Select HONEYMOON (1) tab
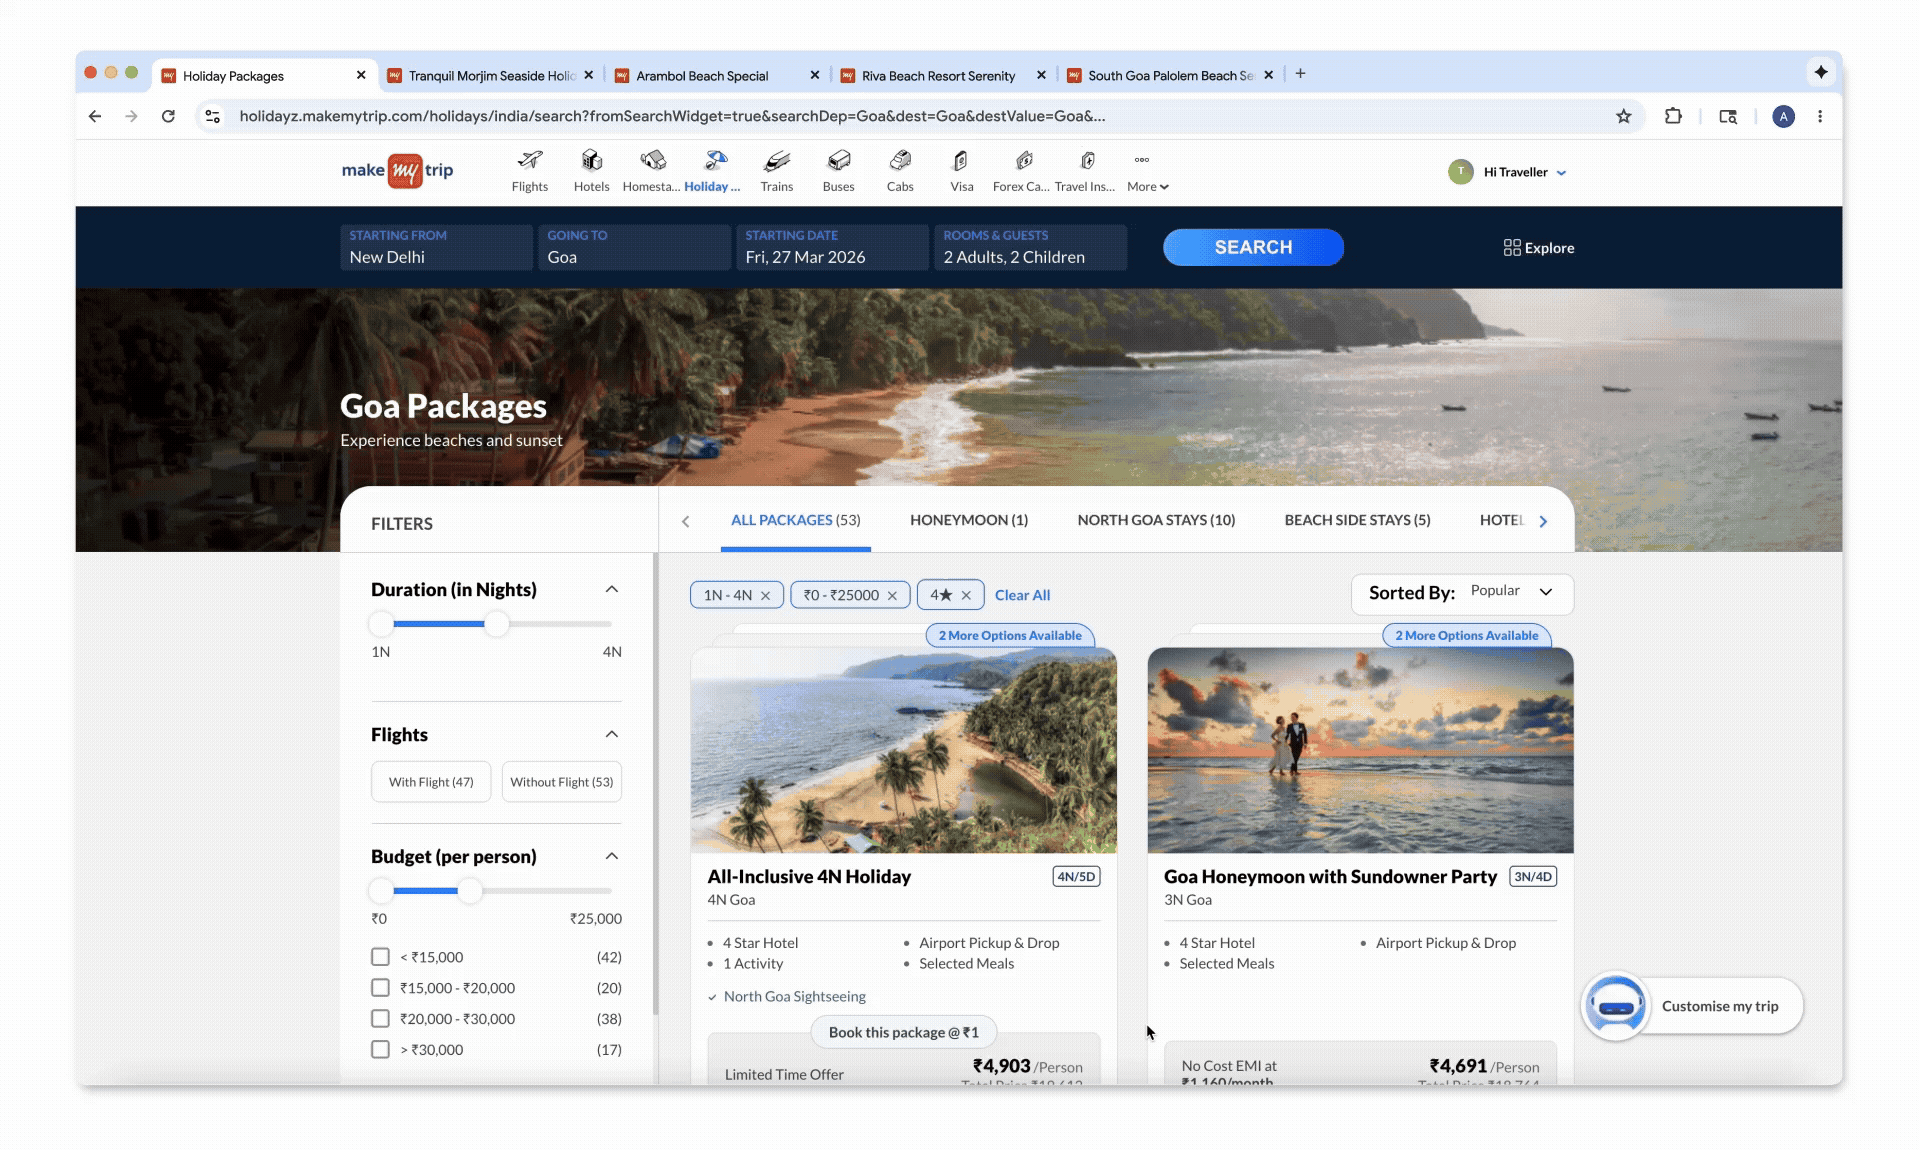 tap(968, 520)
